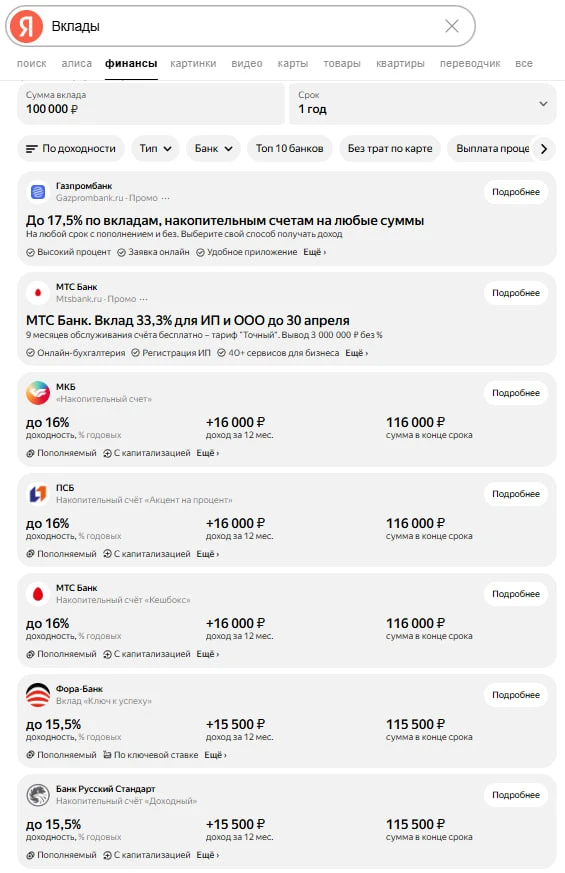Click the МКБ bank logo
Screen dimensions: 565x873
(38, 393)
